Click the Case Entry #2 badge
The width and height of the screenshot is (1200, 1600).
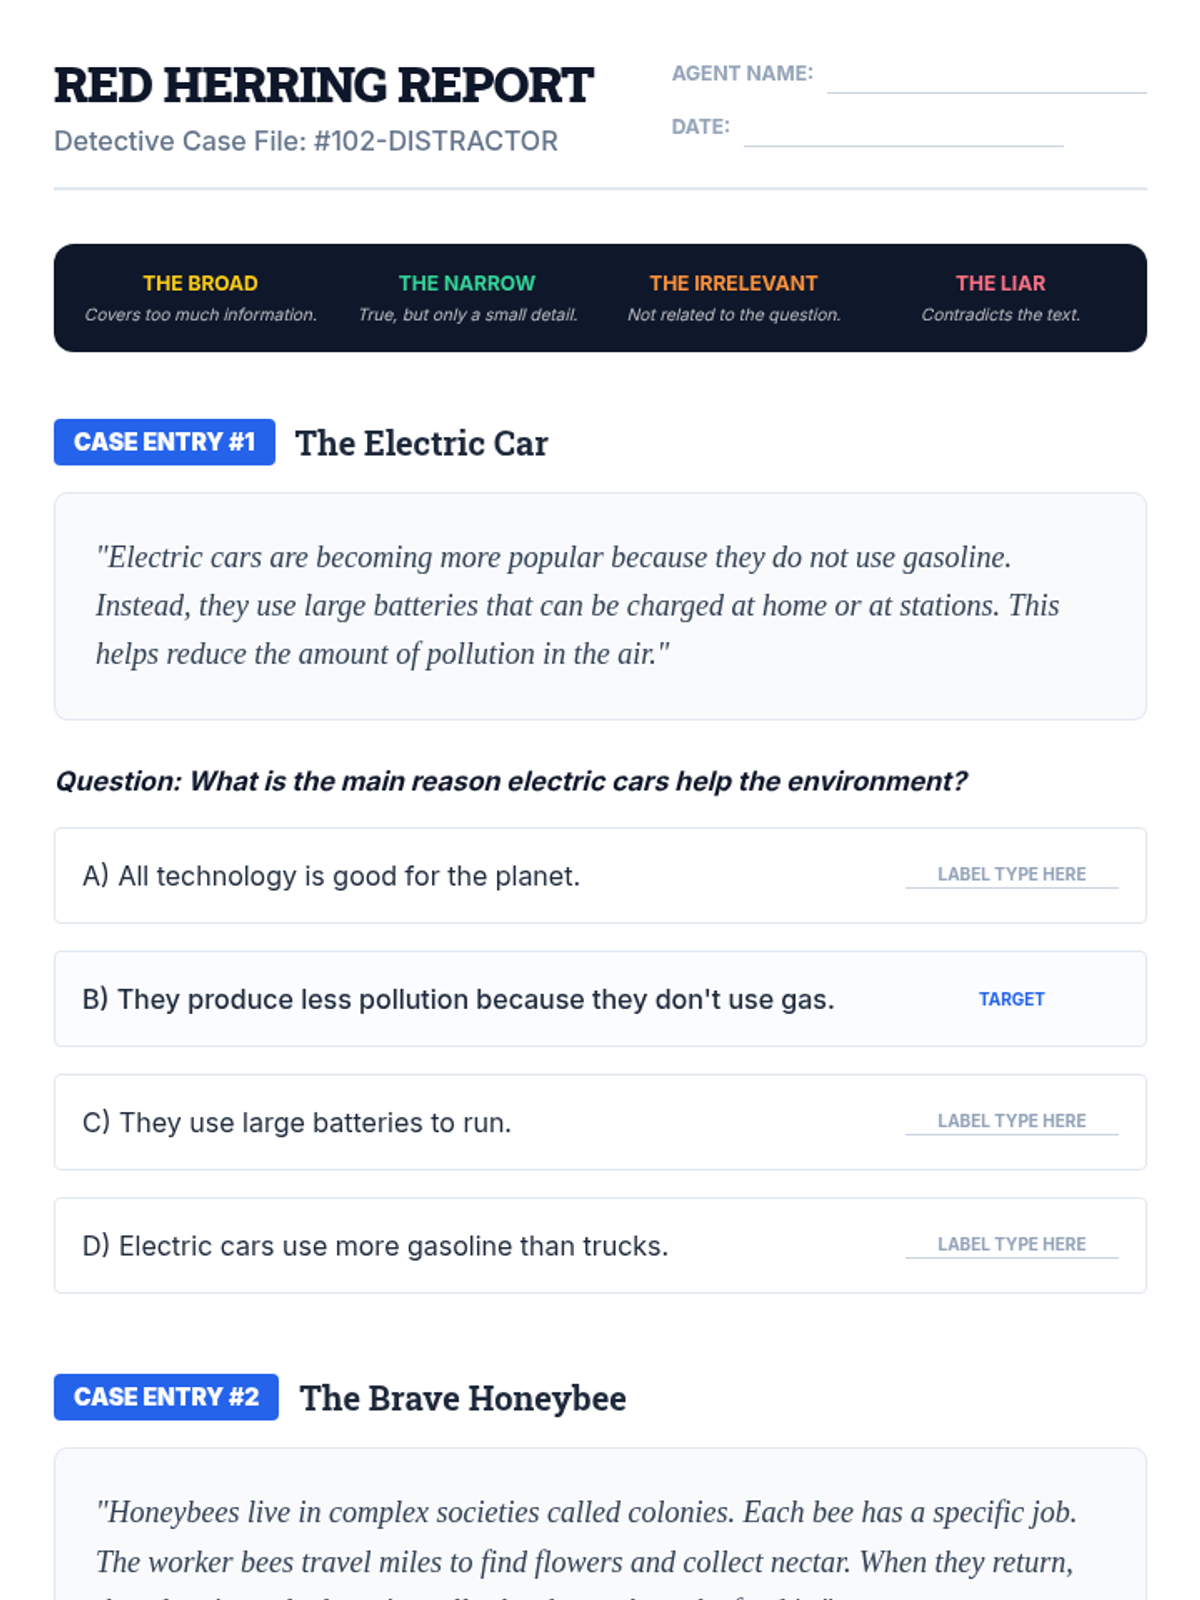point(166,1397)
